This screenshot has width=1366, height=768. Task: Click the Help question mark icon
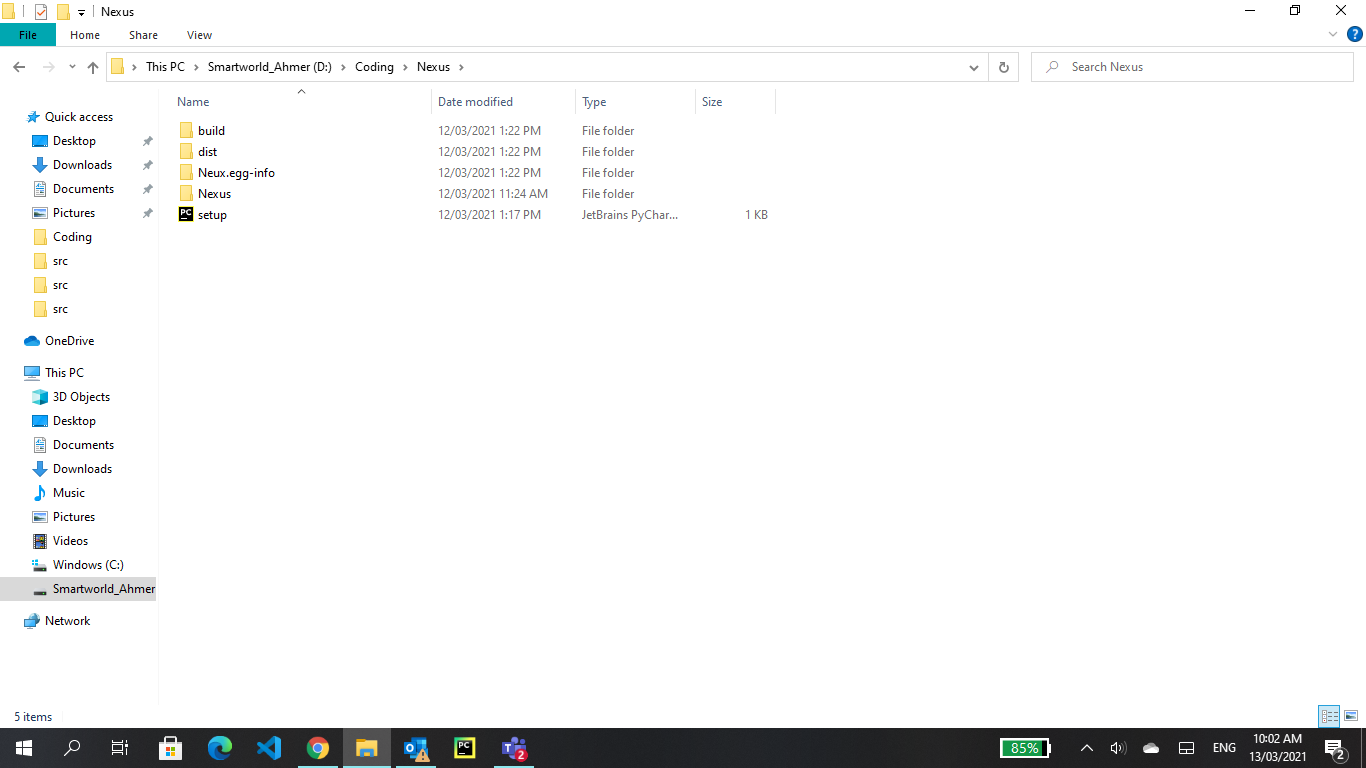point(1355,34)
